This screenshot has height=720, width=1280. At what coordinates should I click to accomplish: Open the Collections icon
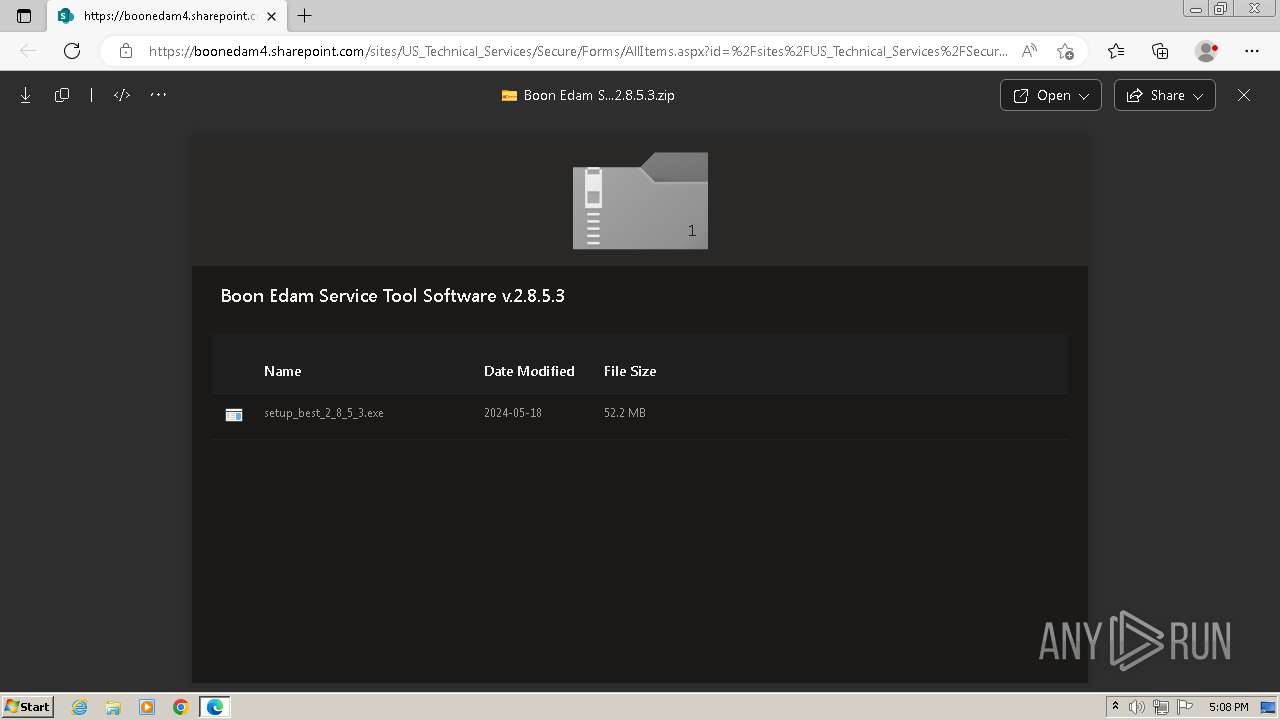point(1160,51)
